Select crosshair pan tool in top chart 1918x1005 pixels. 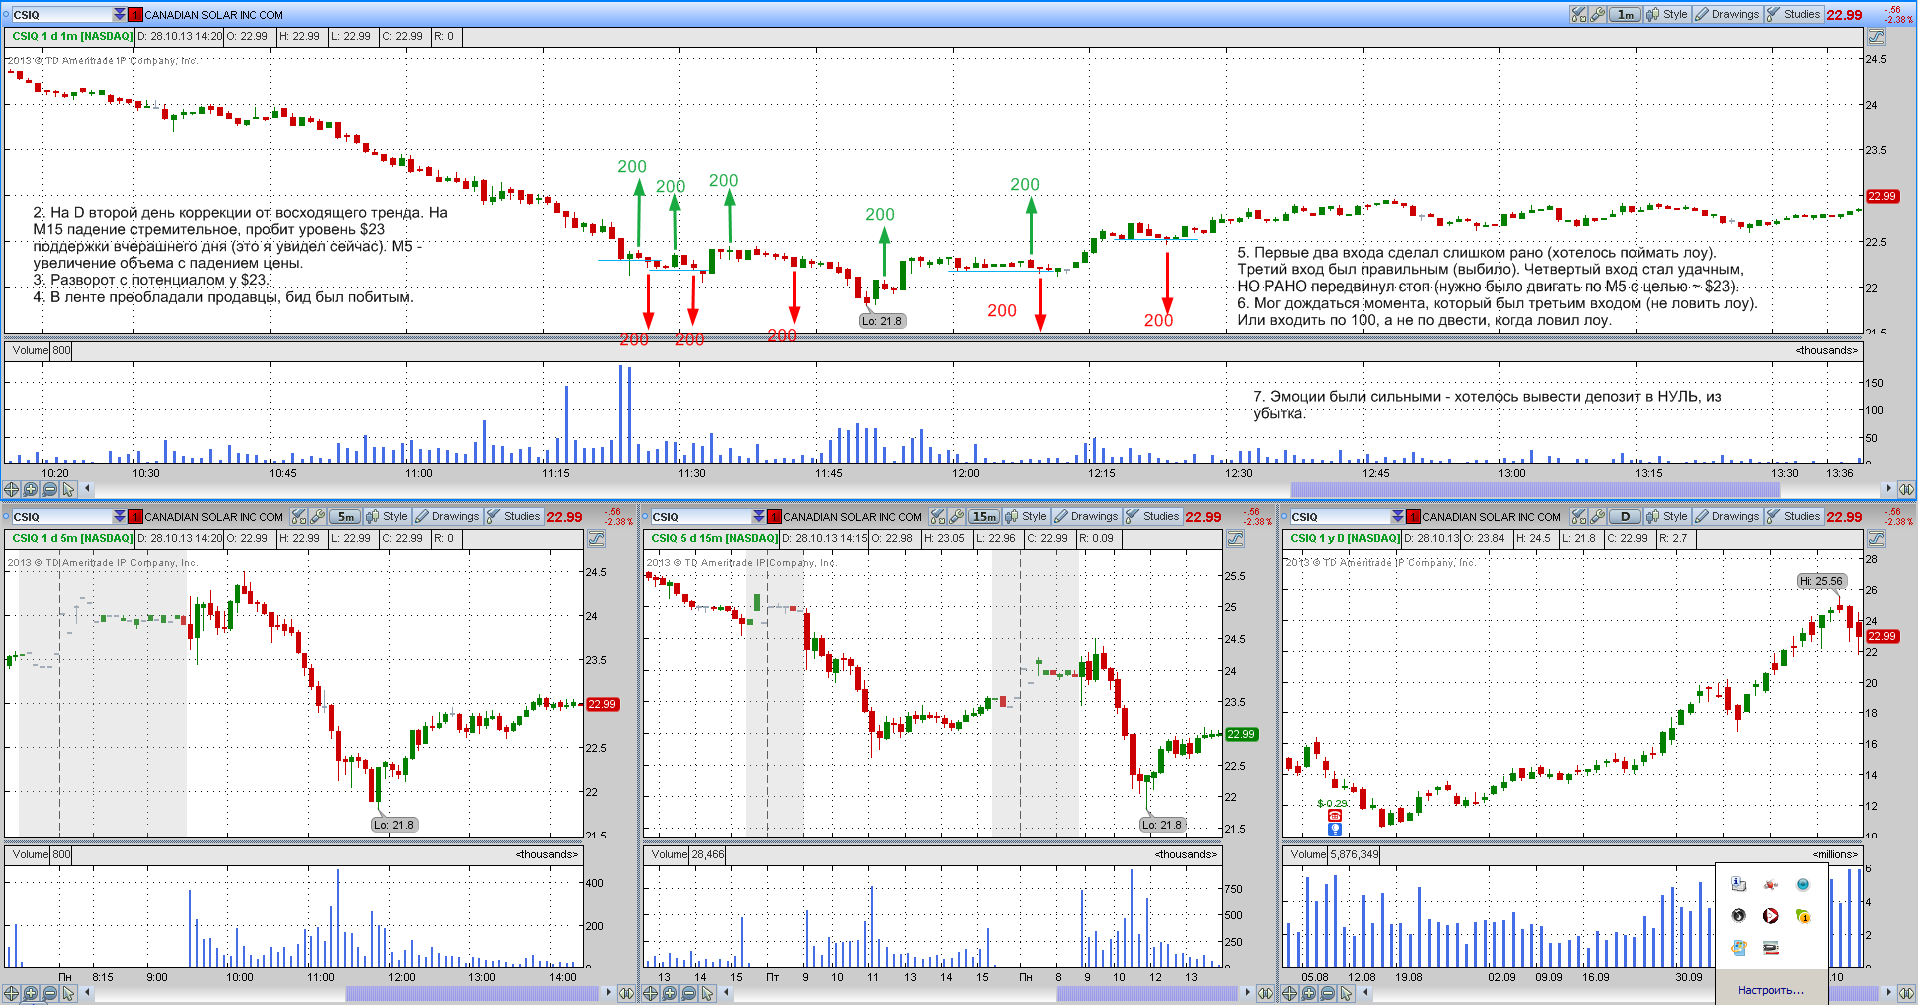11,489
